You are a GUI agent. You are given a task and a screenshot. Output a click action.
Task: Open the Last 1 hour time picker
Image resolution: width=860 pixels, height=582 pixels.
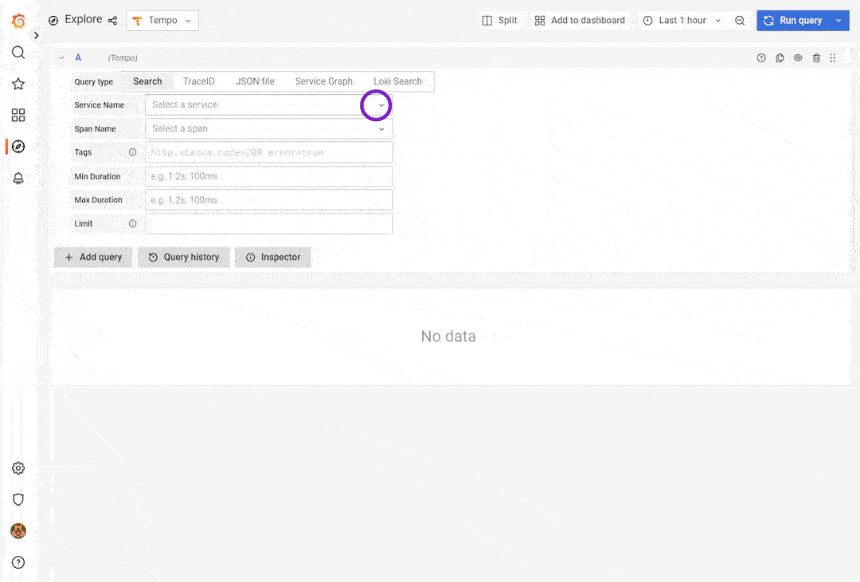[682, 20]
